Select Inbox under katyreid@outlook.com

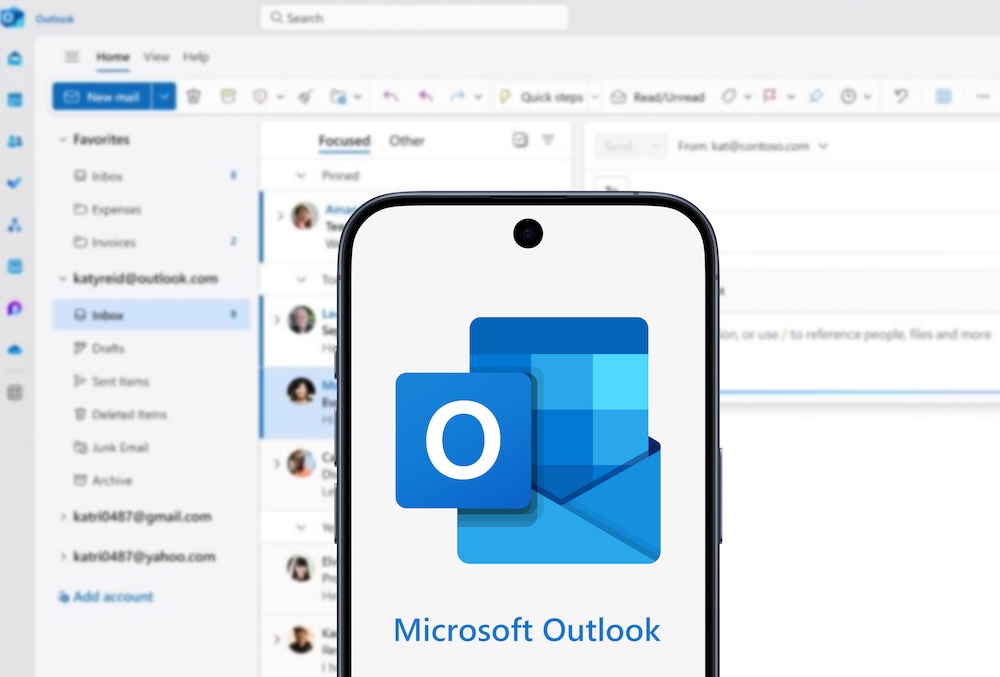pos(152,315)
